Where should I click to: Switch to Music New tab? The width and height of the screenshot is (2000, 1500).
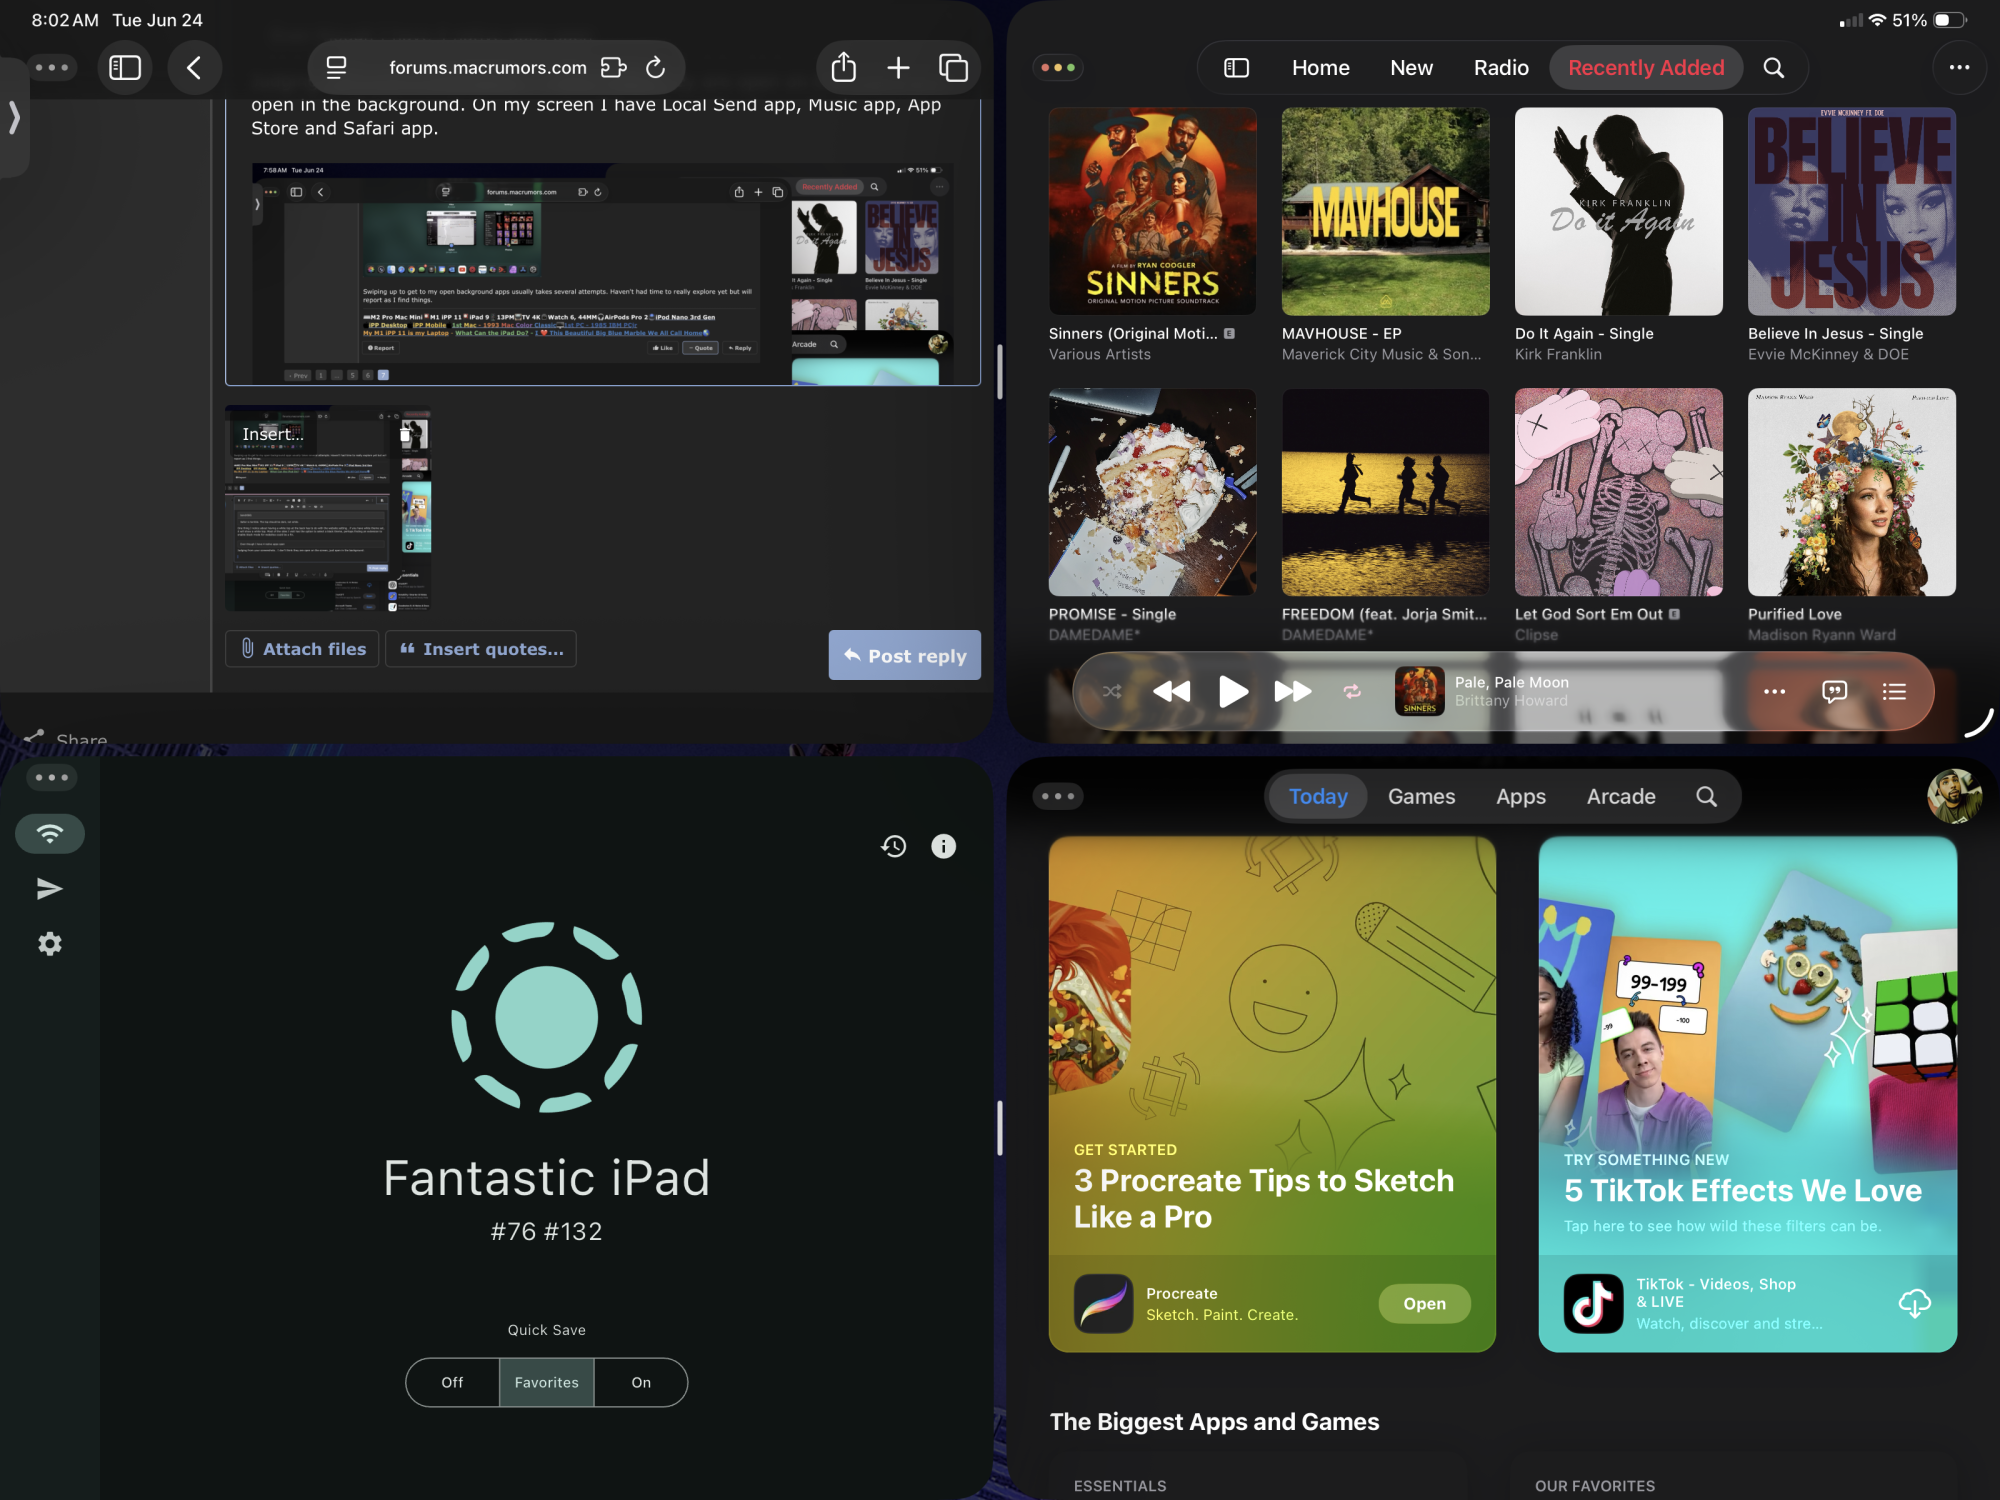pyautogui.click(x=1411, y=68)
